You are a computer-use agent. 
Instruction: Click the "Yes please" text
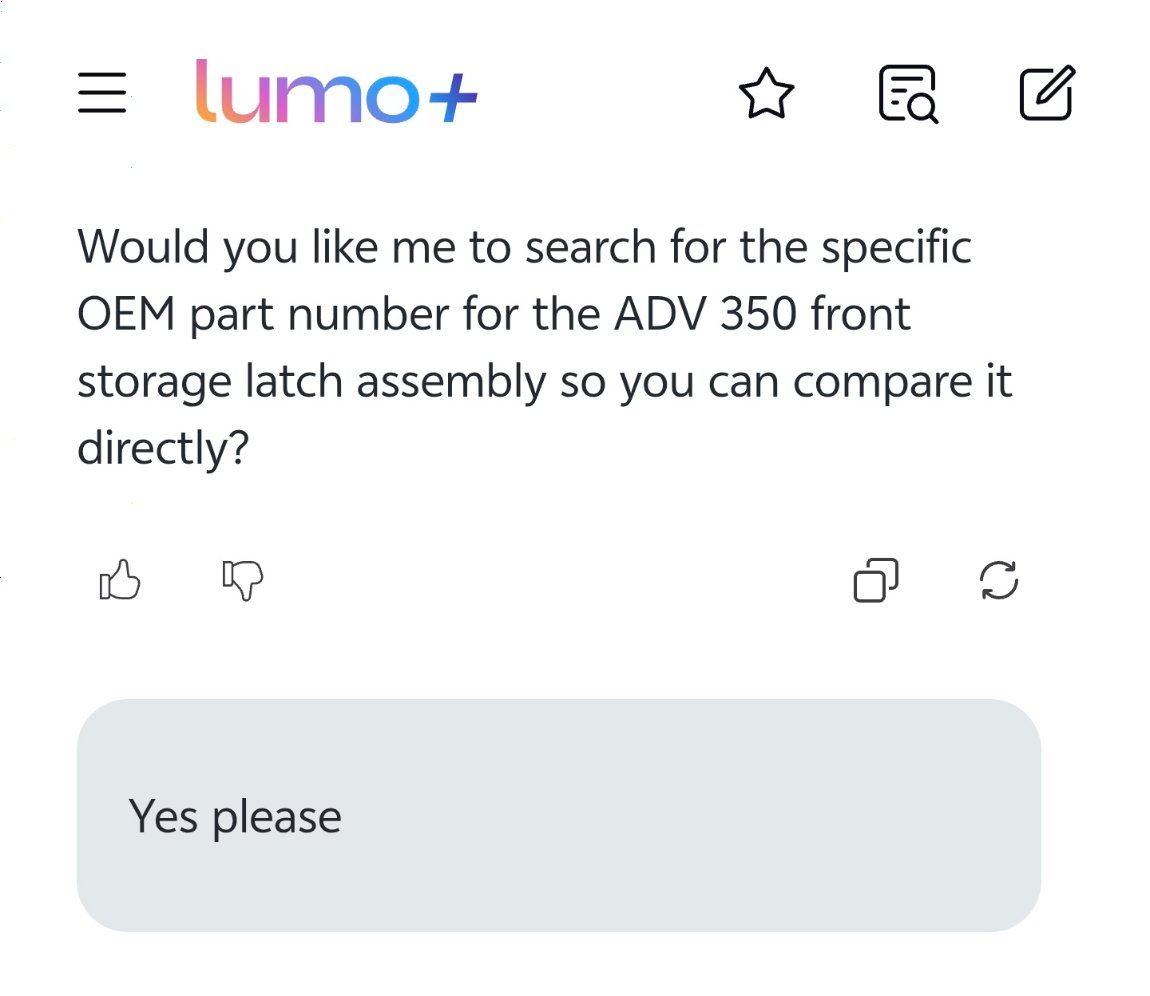click(235, 817)
